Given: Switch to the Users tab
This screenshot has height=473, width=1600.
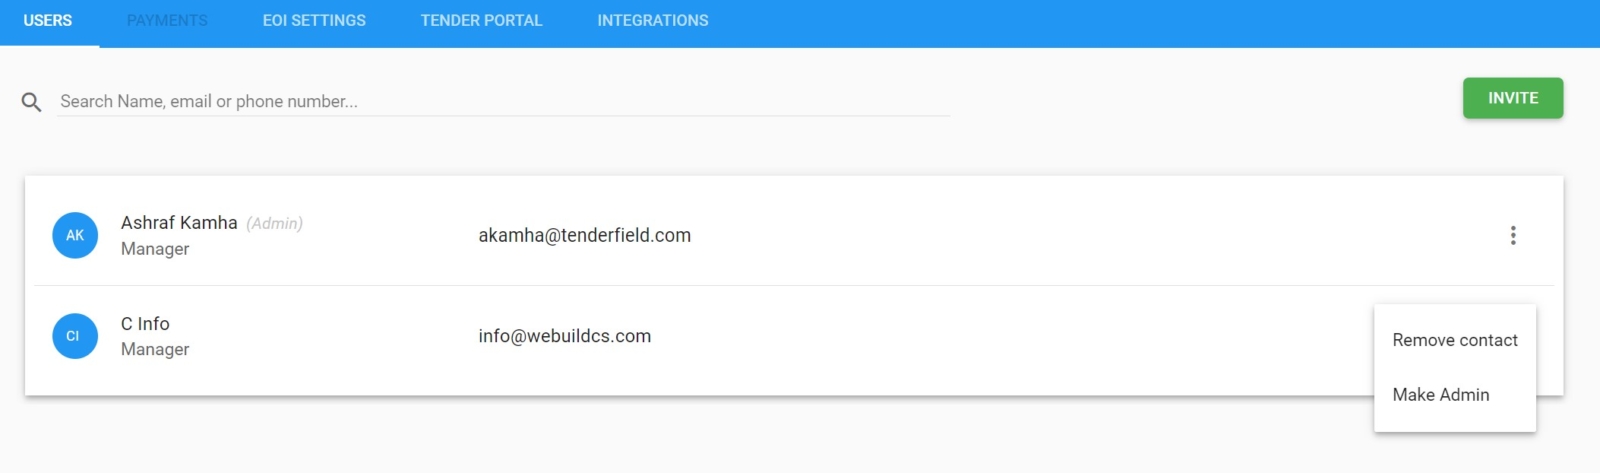Looking at the screenshot, I should tap(48, 21).
